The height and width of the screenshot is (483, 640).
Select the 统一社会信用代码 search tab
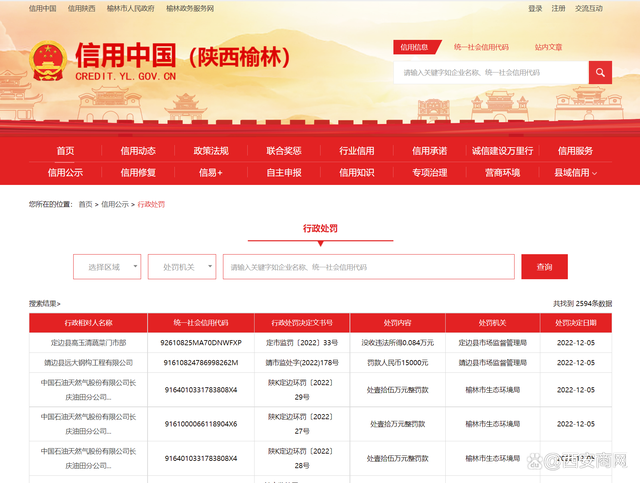[x=481, y=47]
